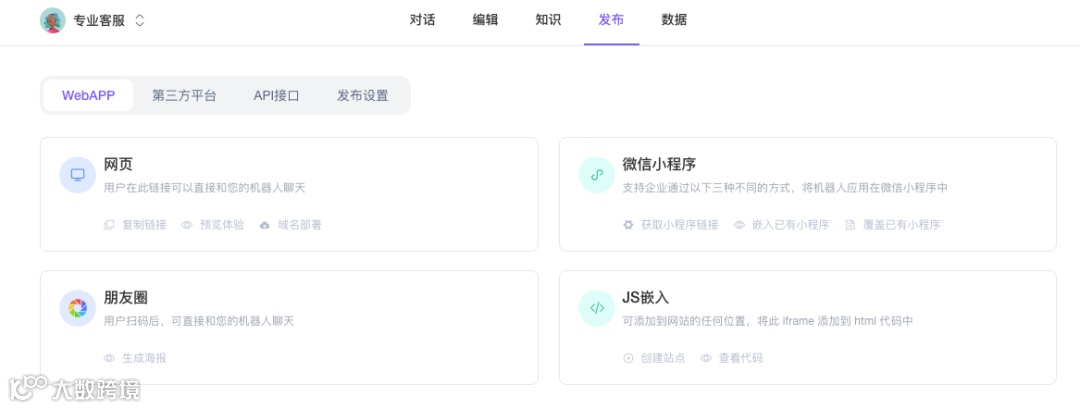Click the 朋友圈 colorful aperture icon
The width and height of the screenshot is (1080, 409).
77,308
